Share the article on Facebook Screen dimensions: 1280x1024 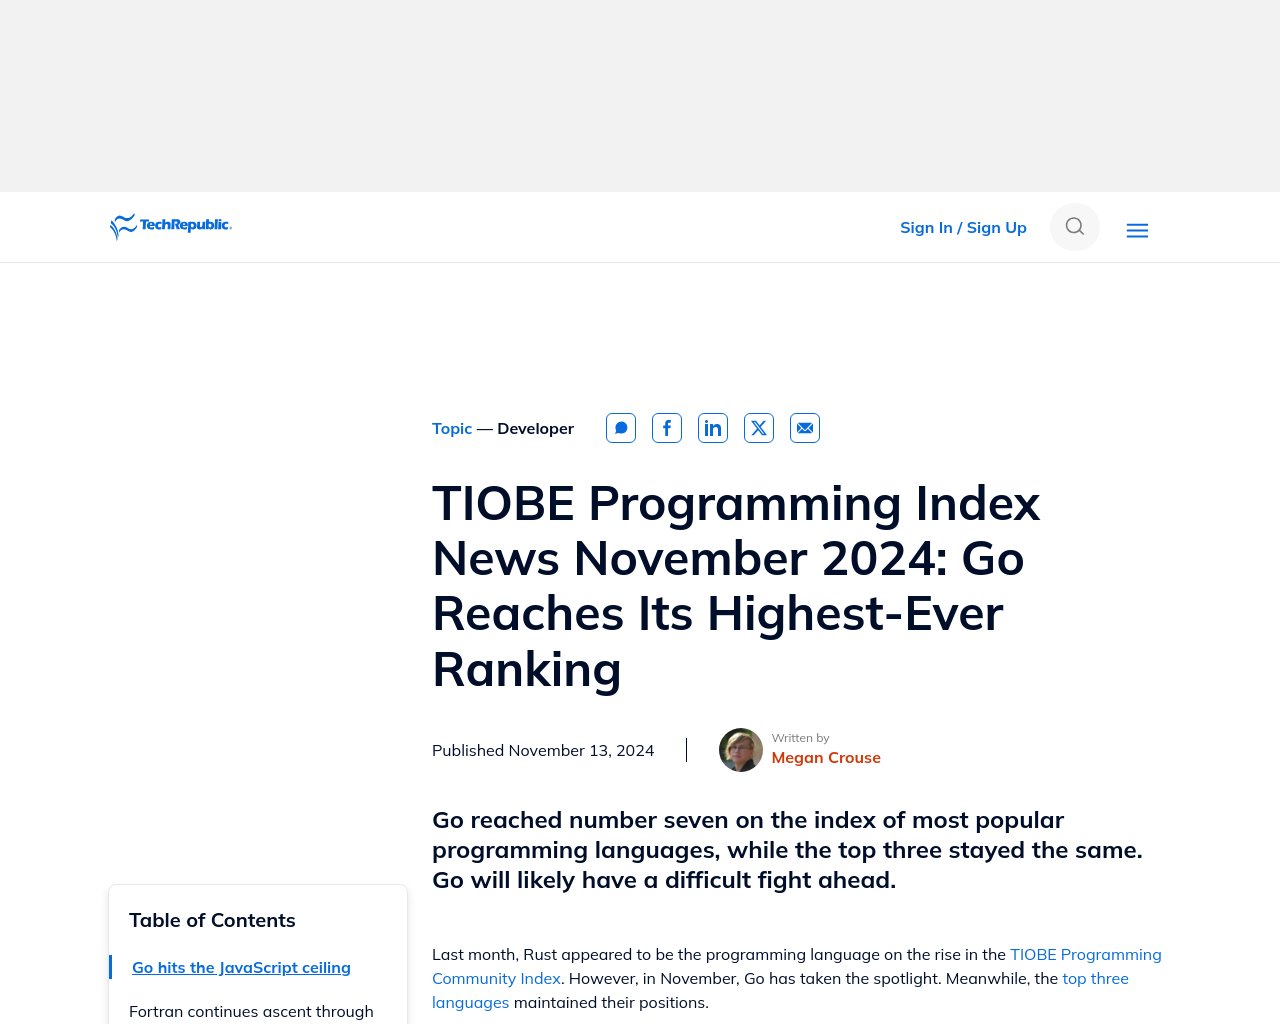pyautogui.click(x=666, y=427)
